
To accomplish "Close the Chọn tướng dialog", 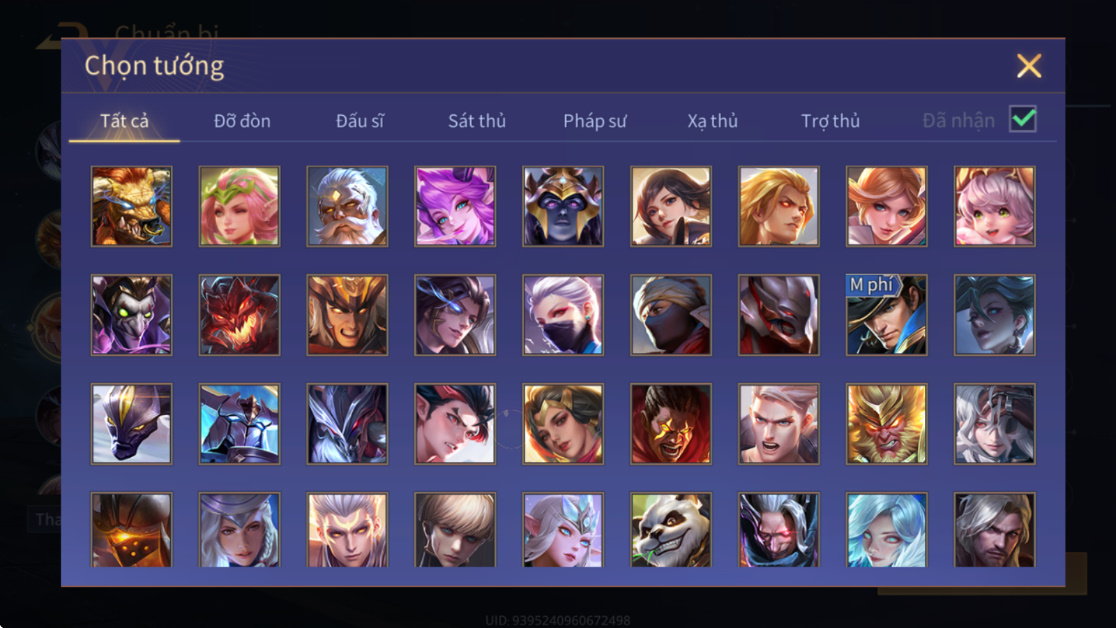I will tap(1028, 66).
